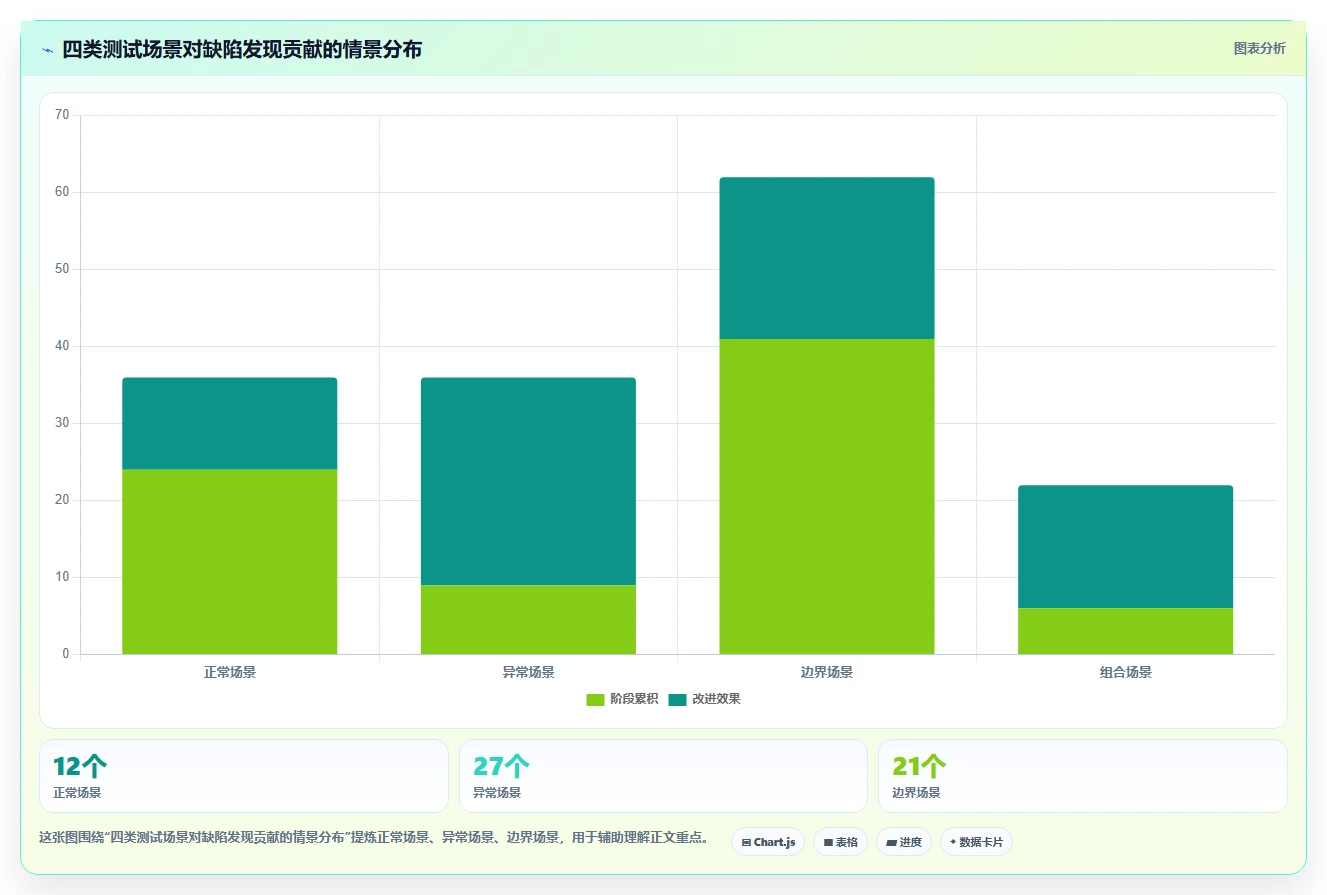This screenshot has width=1327, height=895.
Task: Click the green 阶段累积 bar for 边界场景
Action: pos(827,496)
